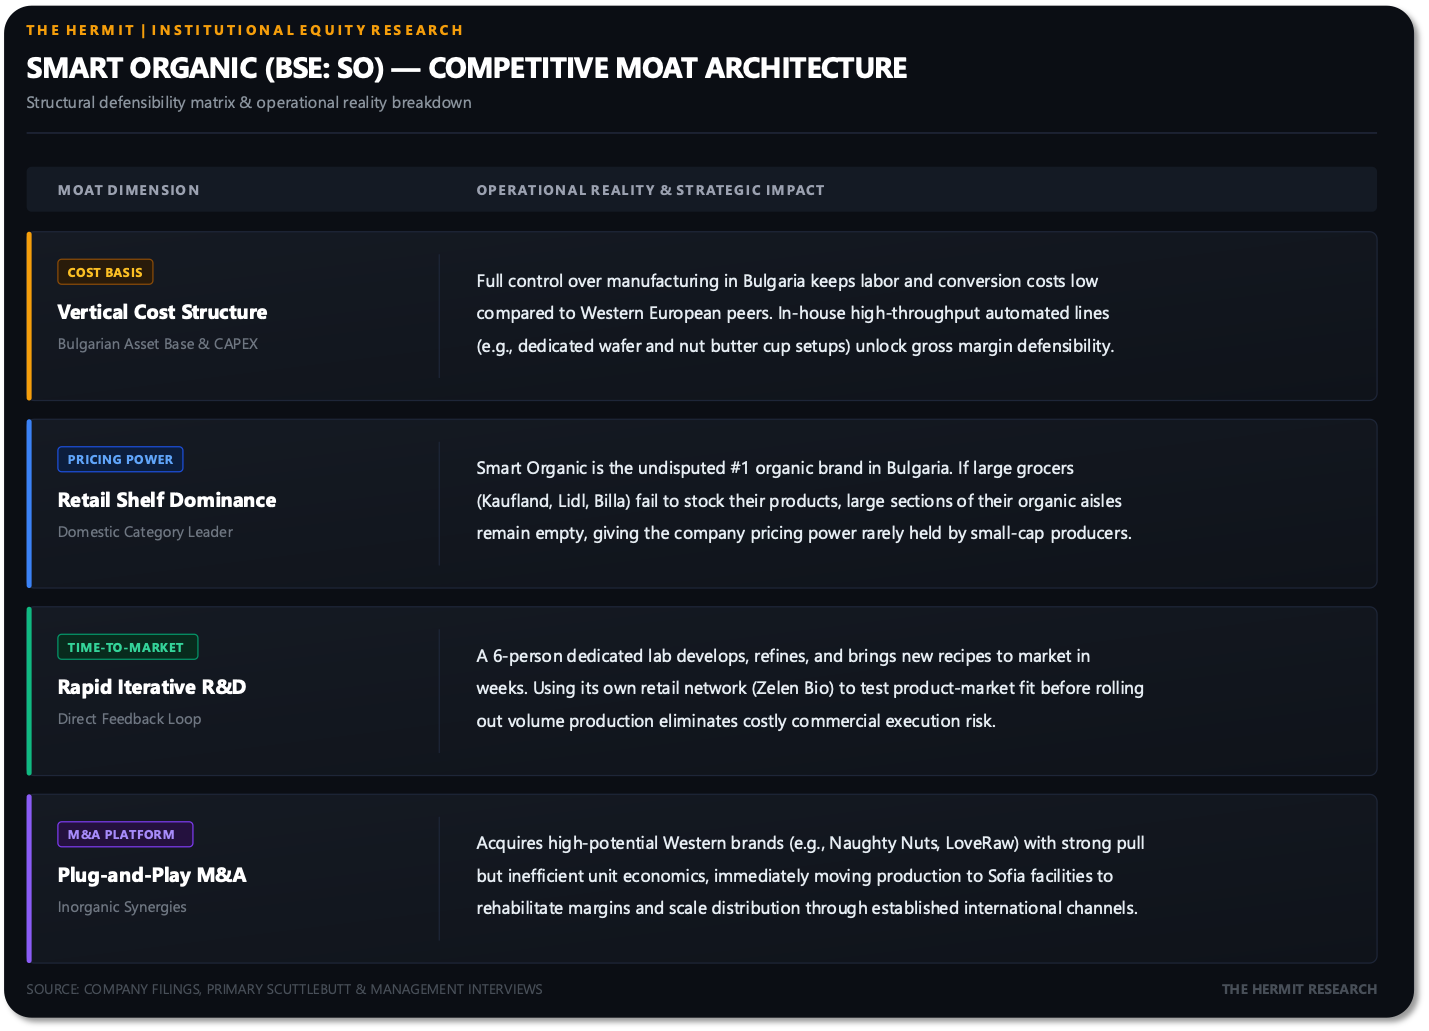Click the PRICING POWER blue tag
Image resolution: width=1429 pixels, height=1031 pixels.
coord(120,459)
